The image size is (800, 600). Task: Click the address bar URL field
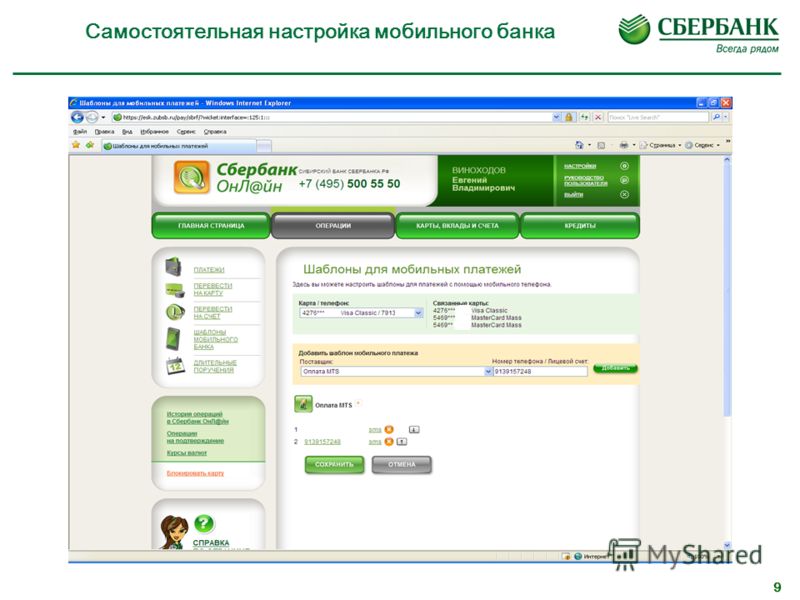point(332,117)
